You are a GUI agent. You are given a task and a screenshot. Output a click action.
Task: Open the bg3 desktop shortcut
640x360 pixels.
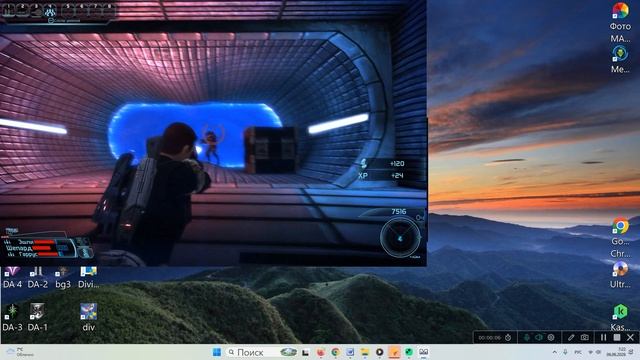(x=63, y=277)
